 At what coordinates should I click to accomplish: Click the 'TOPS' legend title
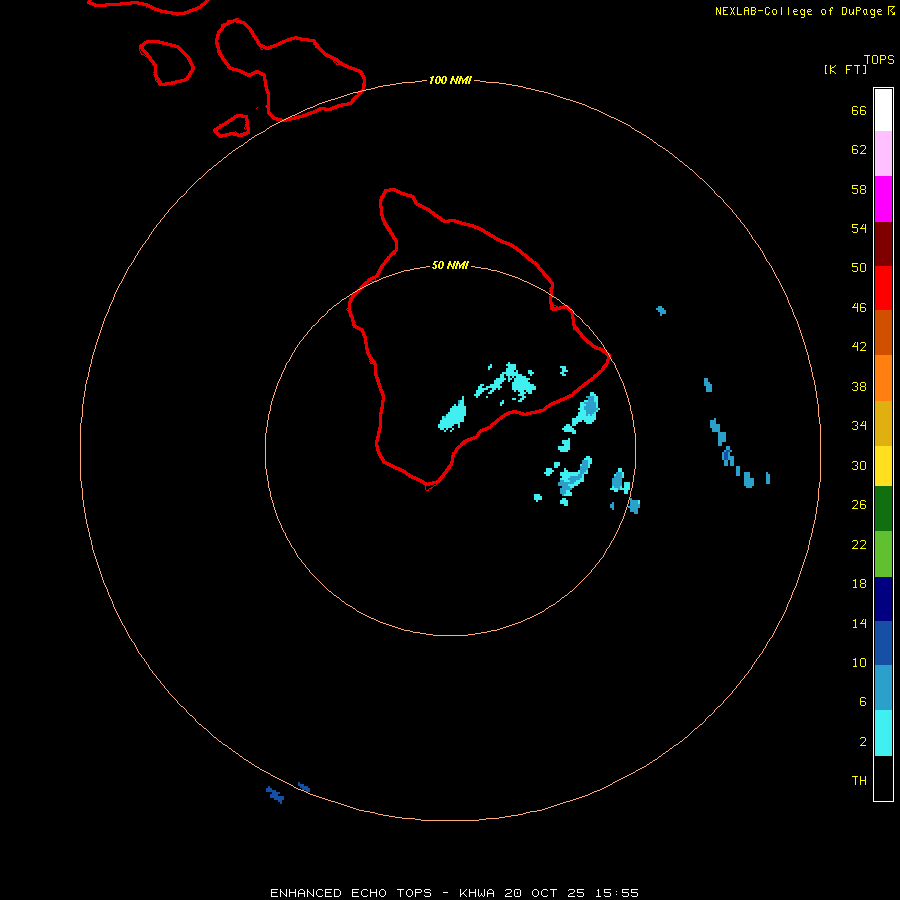879,59
